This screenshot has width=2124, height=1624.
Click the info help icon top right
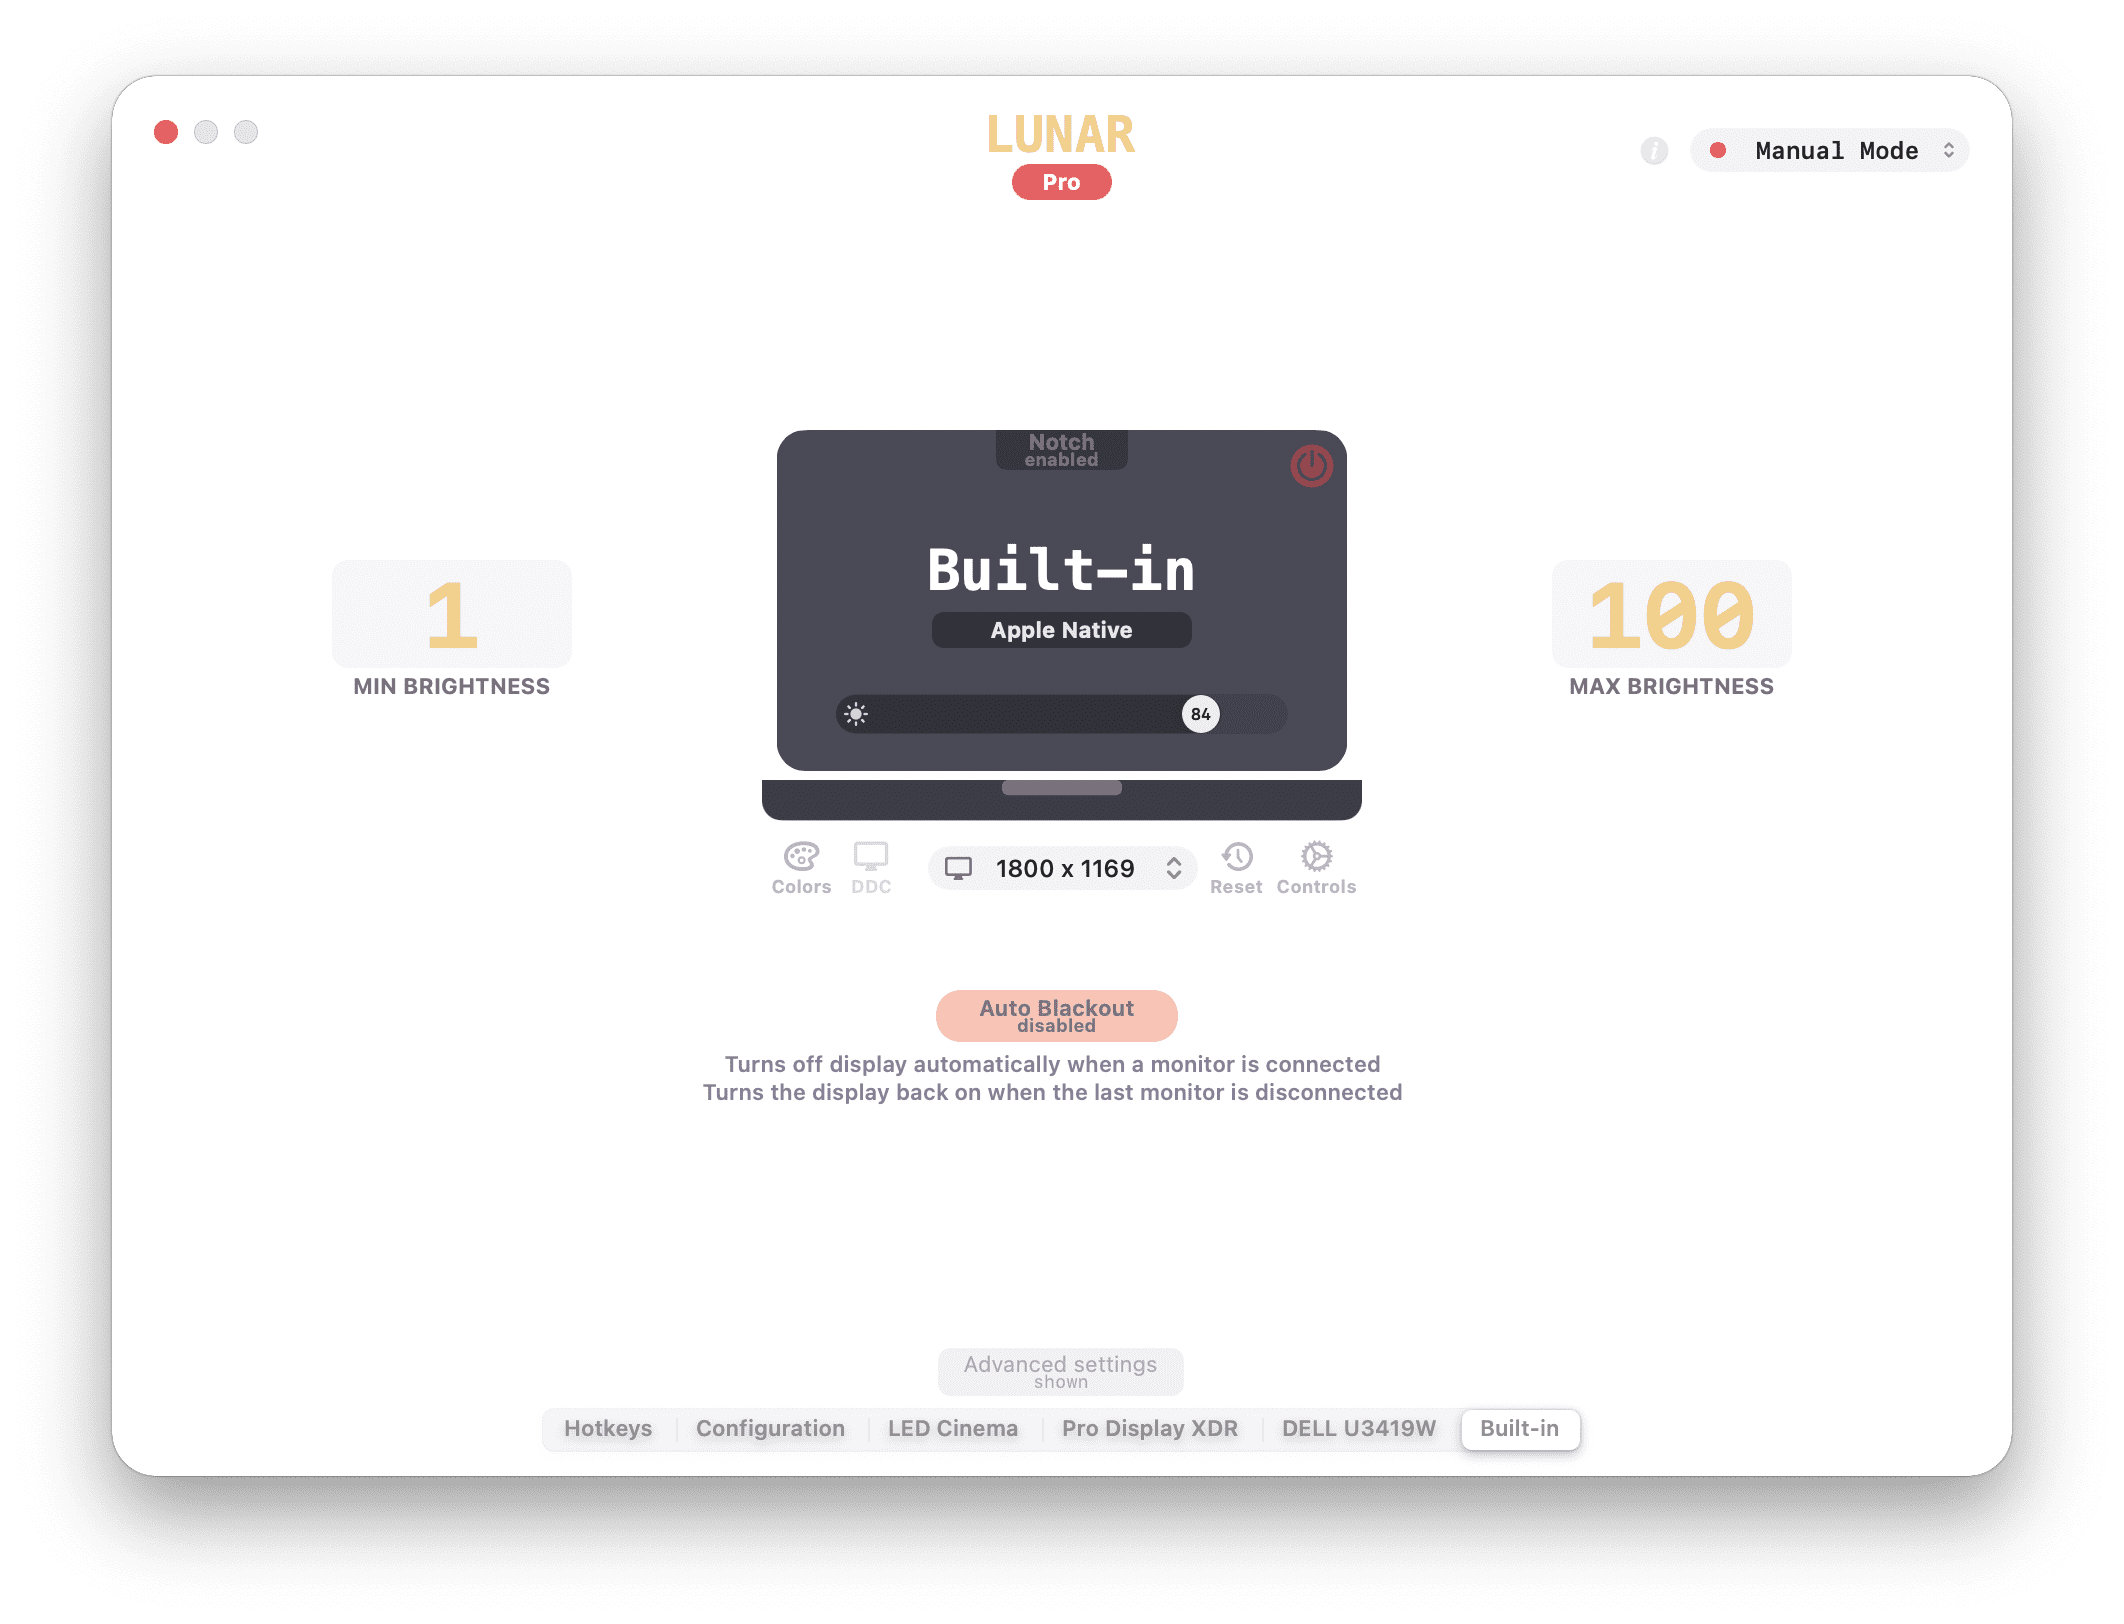pyautogui.click(x=1653, y=148)
